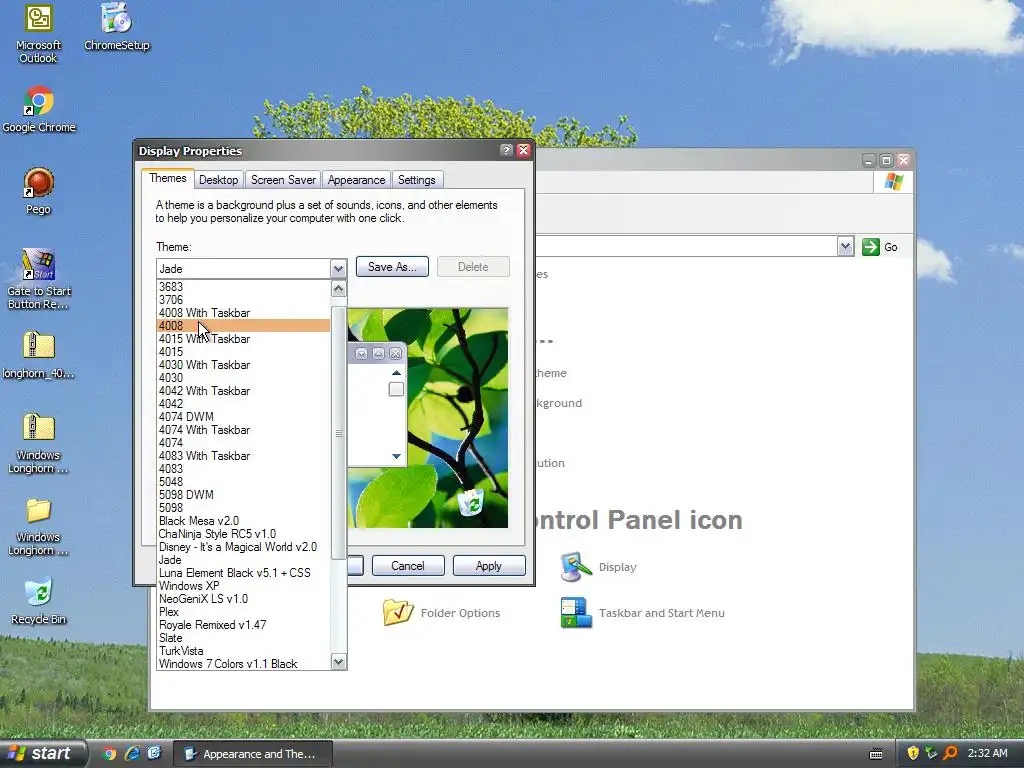
Task: Open ChromeSetup desktop icon
Action: [116, 27]
